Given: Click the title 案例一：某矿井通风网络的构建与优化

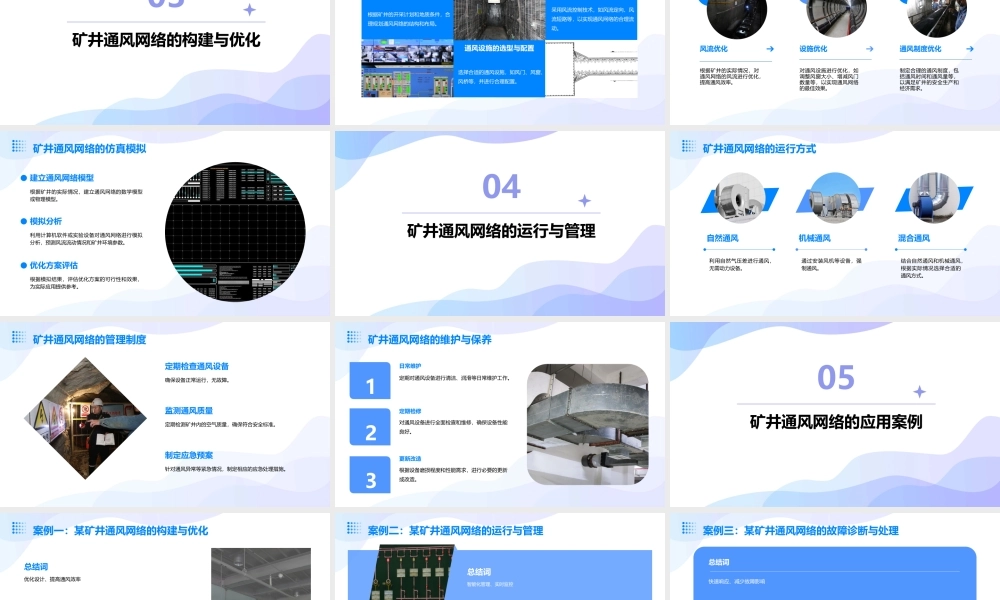Looking at the screenshot, I should (x=121, y=530).
